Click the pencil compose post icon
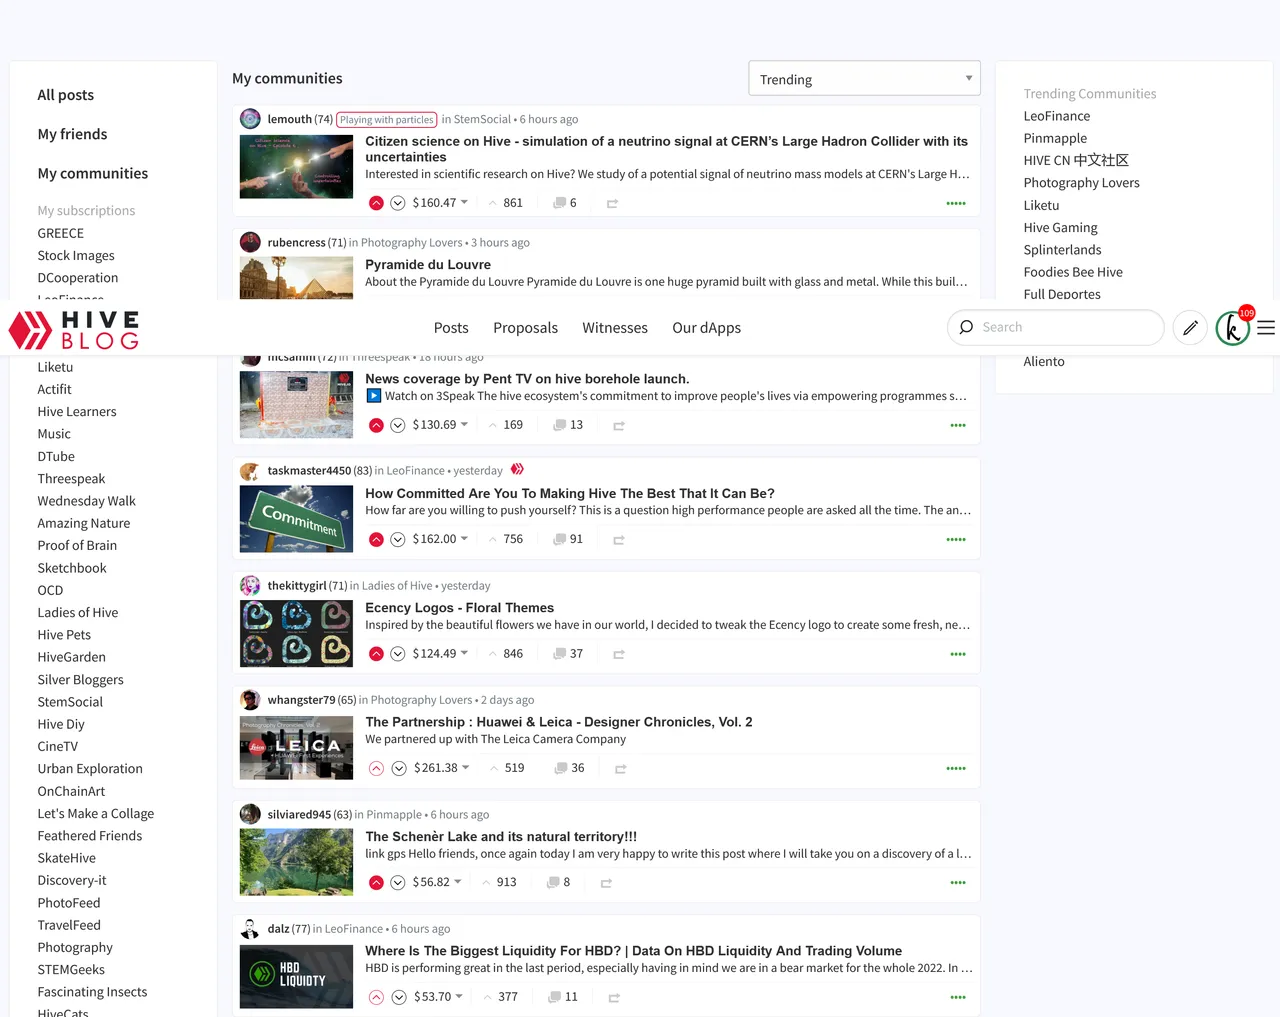The image size is (1280, 1017). pyautogui.click(x=1190, y=327)
